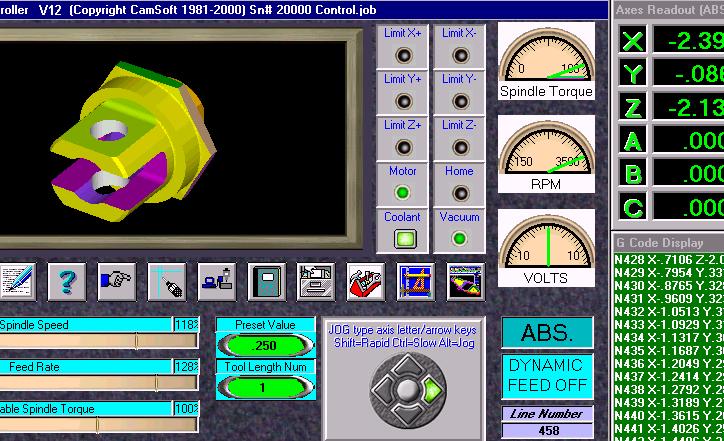Toggle the Coolant button
This screenshot has width=724, height=441.
pyautogui.click(x=404, y=239)
